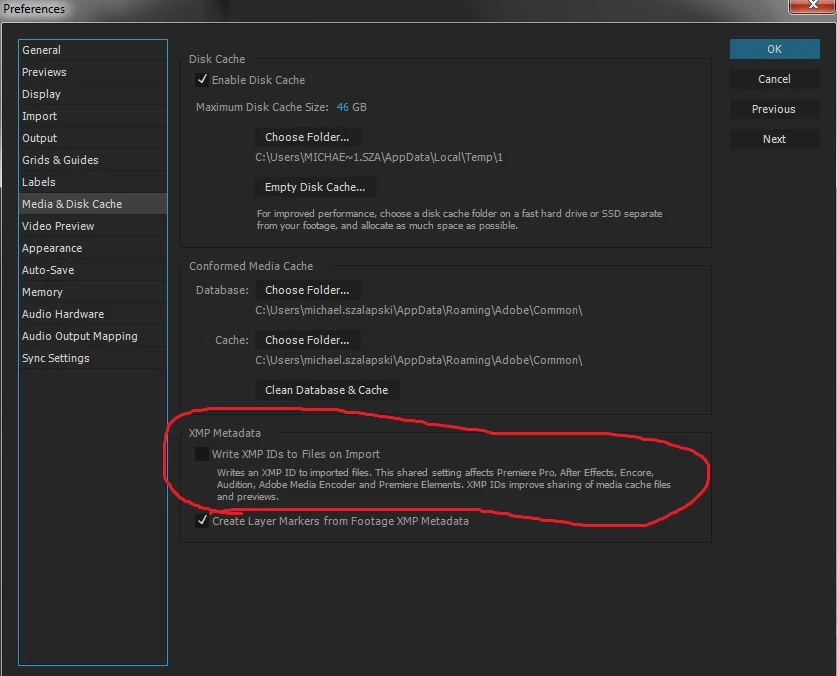
Task: Select Memory in the category list
Action: pos(93,292)
